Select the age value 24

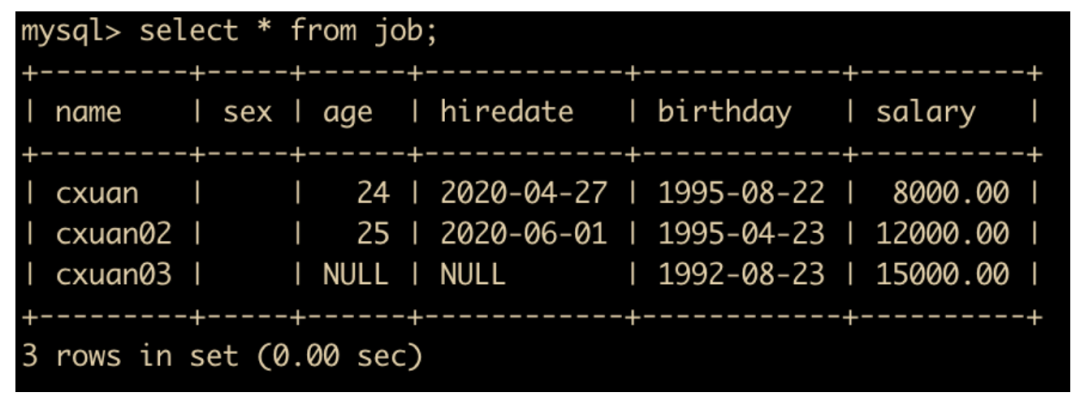372,193
